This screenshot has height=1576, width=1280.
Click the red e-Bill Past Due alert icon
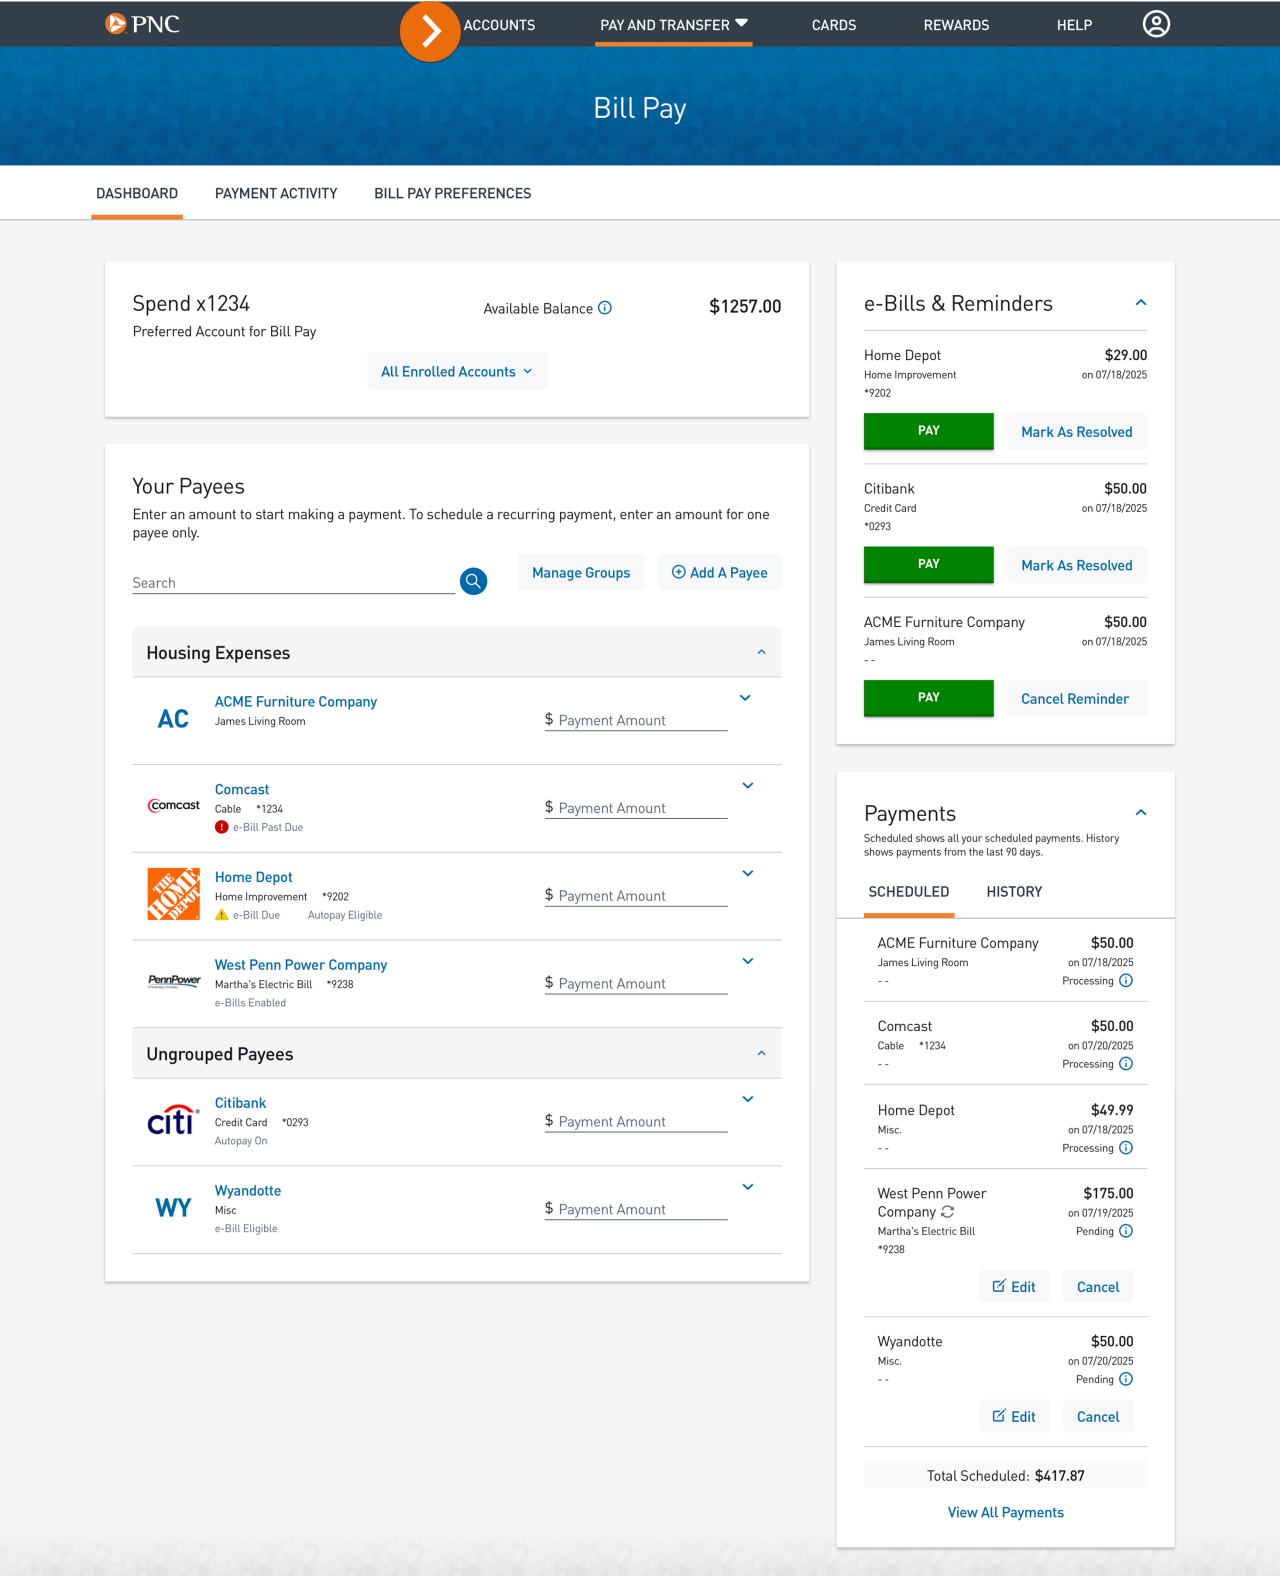coord(222,827)
